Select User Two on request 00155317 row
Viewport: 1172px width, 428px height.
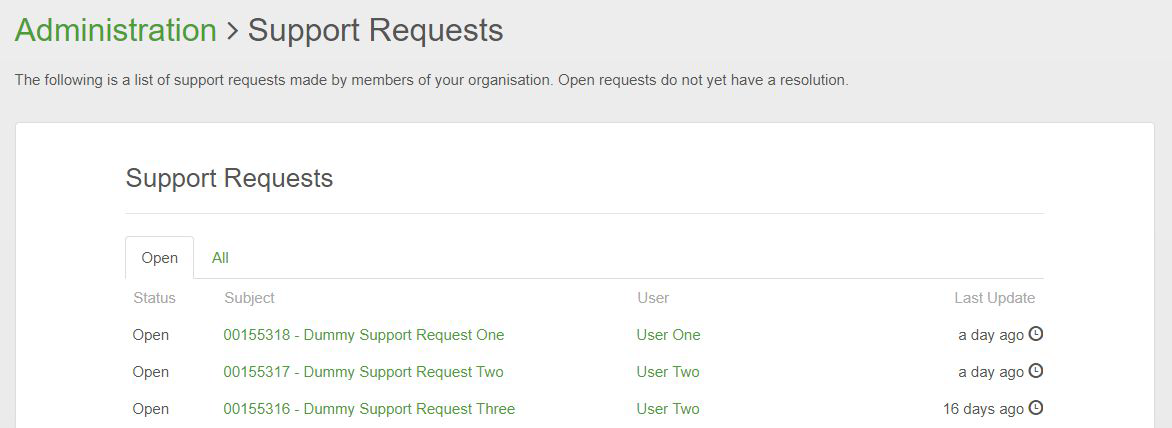(x=668, y=372)
